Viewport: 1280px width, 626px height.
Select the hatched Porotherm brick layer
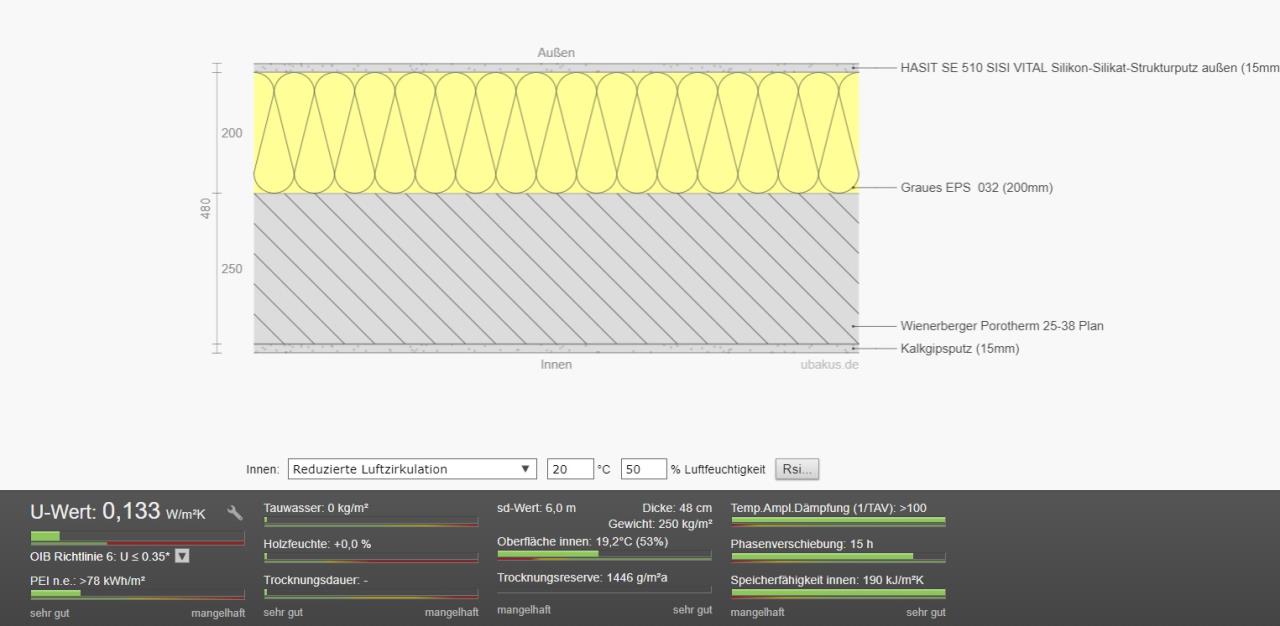coord(556,268)
